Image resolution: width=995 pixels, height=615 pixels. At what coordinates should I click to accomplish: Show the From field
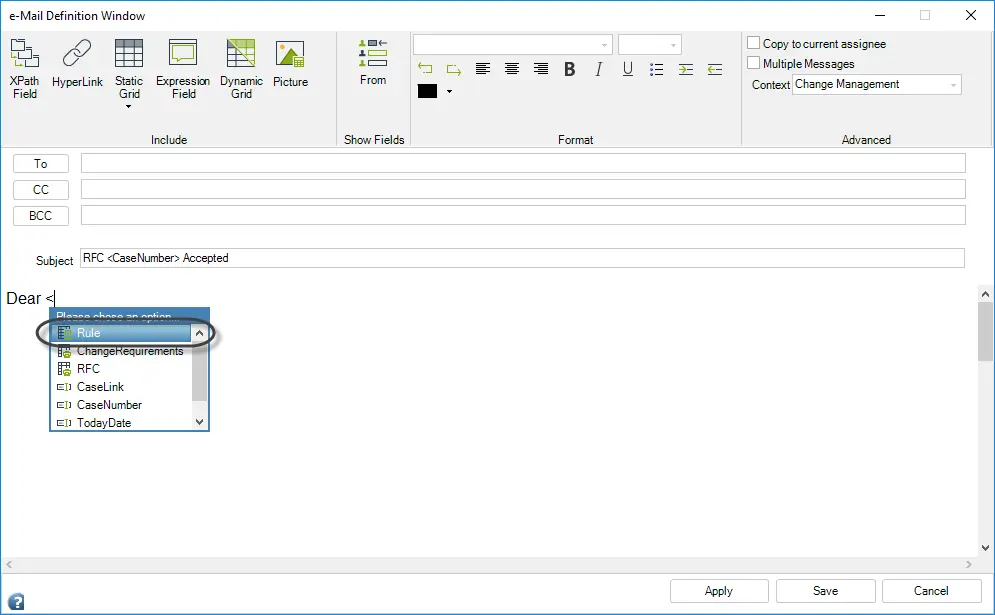[x=373, y=62]
